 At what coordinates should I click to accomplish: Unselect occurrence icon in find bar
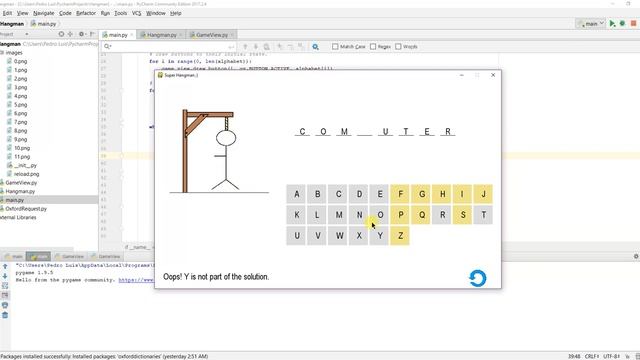click(x=290, y=47)
